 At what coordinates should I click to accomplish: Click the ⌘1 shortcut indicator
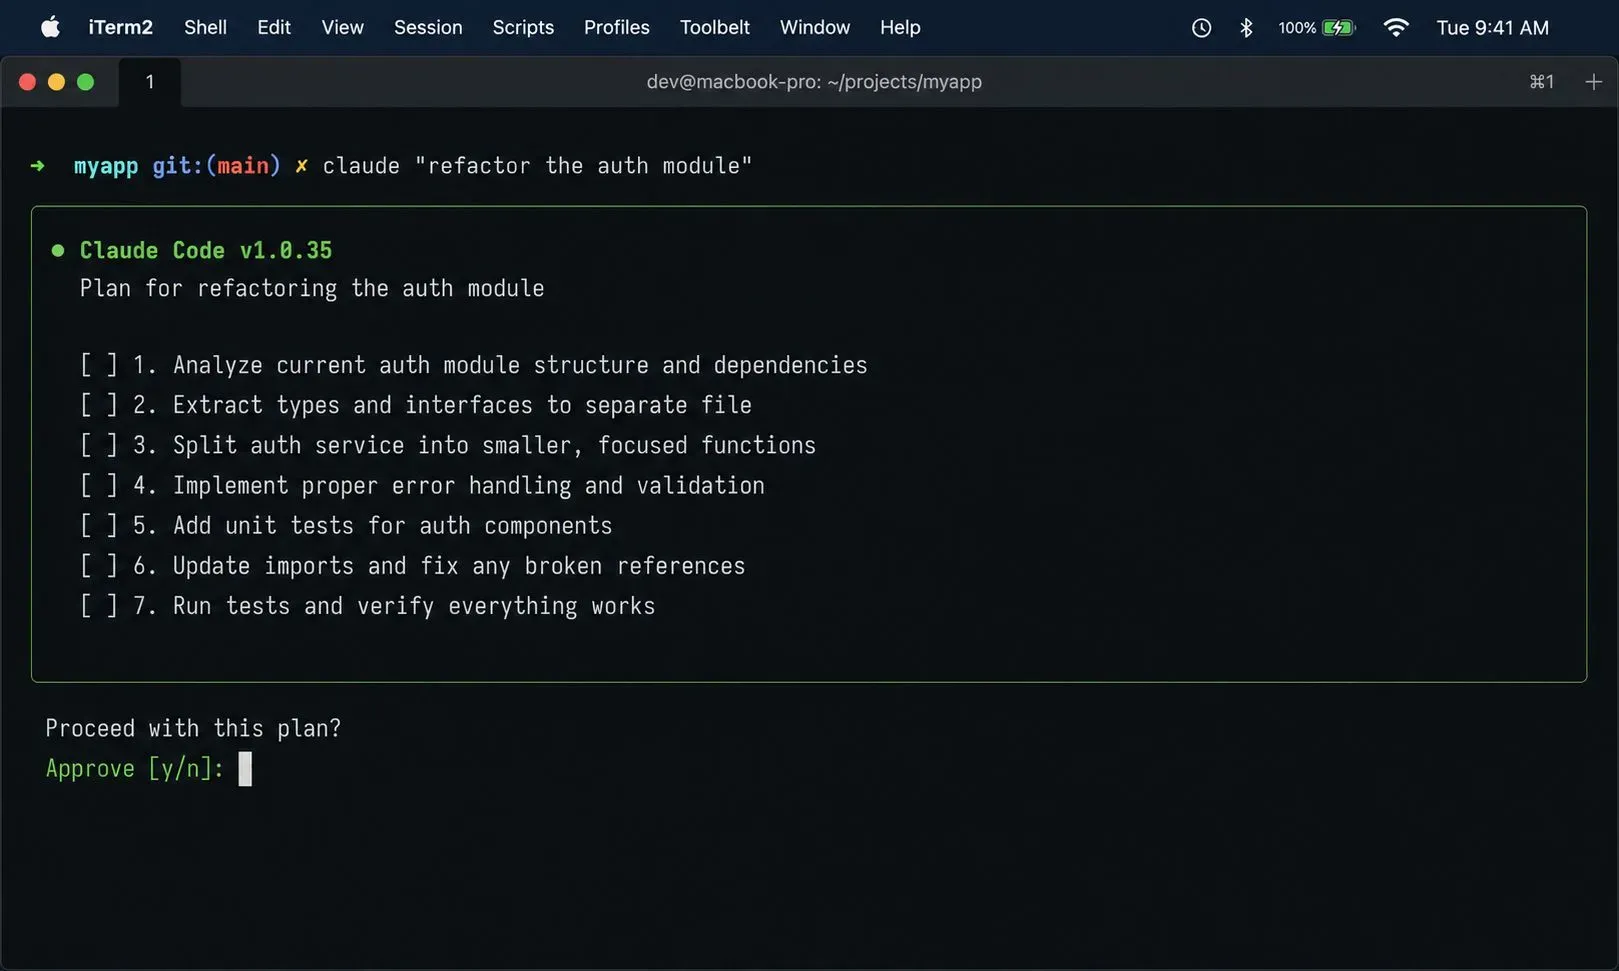(x=1542, y=82)
